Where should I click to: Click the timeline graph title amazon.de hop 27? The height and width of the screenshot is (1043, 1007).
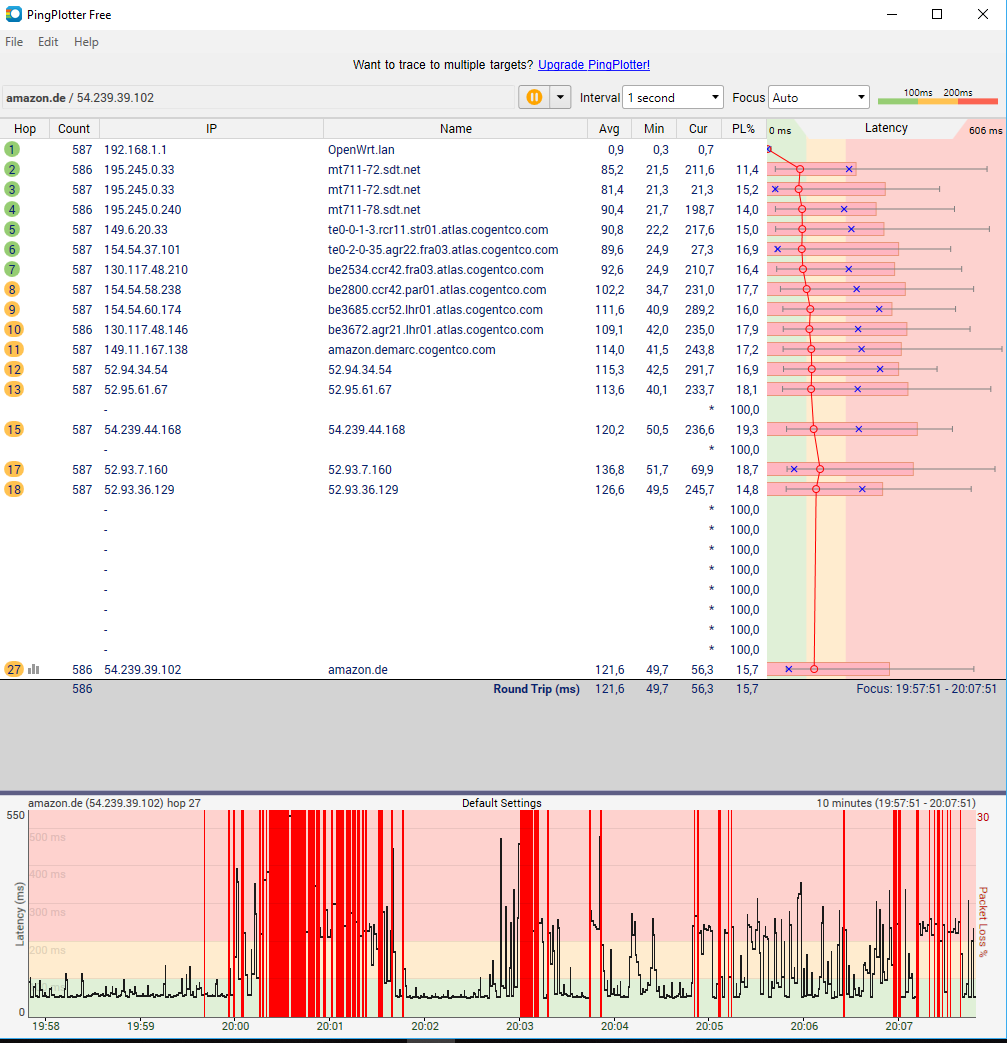coord(114,803)
